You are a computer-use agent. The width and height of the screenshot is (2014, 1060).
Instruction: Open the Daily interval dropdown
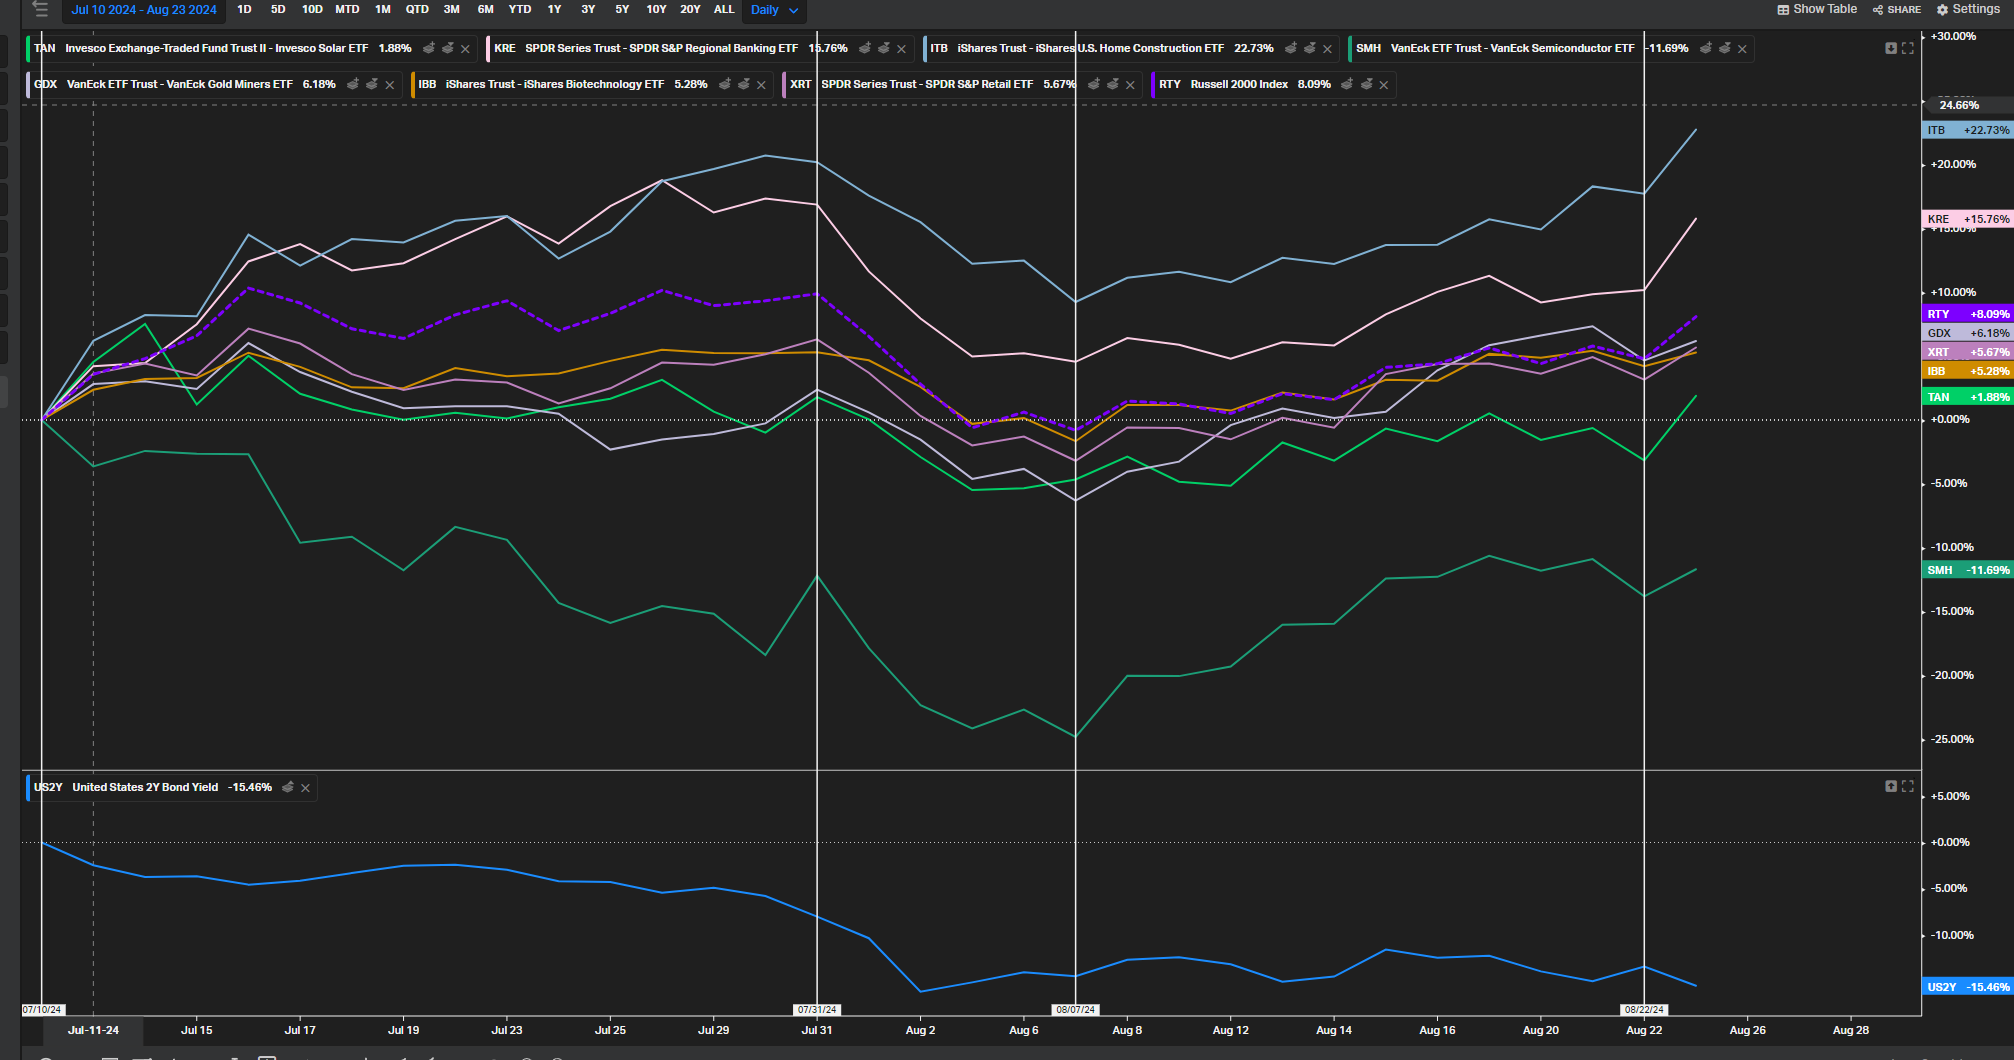point(774,10)
